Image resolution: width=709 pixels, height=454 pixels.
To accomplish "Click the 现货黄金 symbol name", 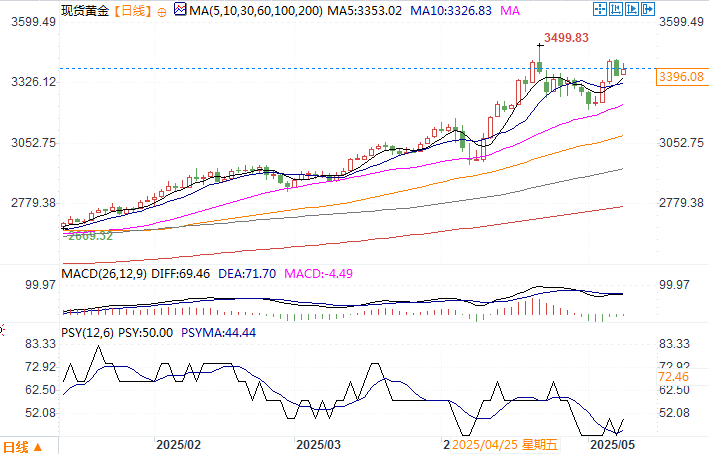I will pyautogui.click(x=85, y=10).
